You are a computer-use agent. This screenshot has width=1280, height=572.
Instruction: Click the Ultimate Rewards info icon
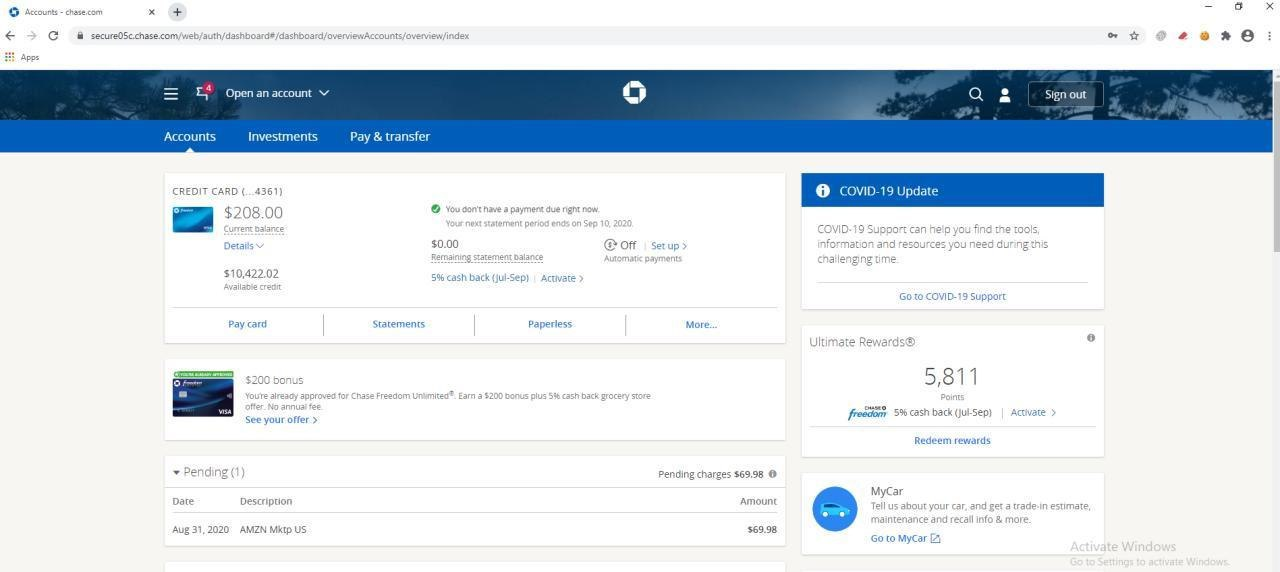(x=1091, y=338)
